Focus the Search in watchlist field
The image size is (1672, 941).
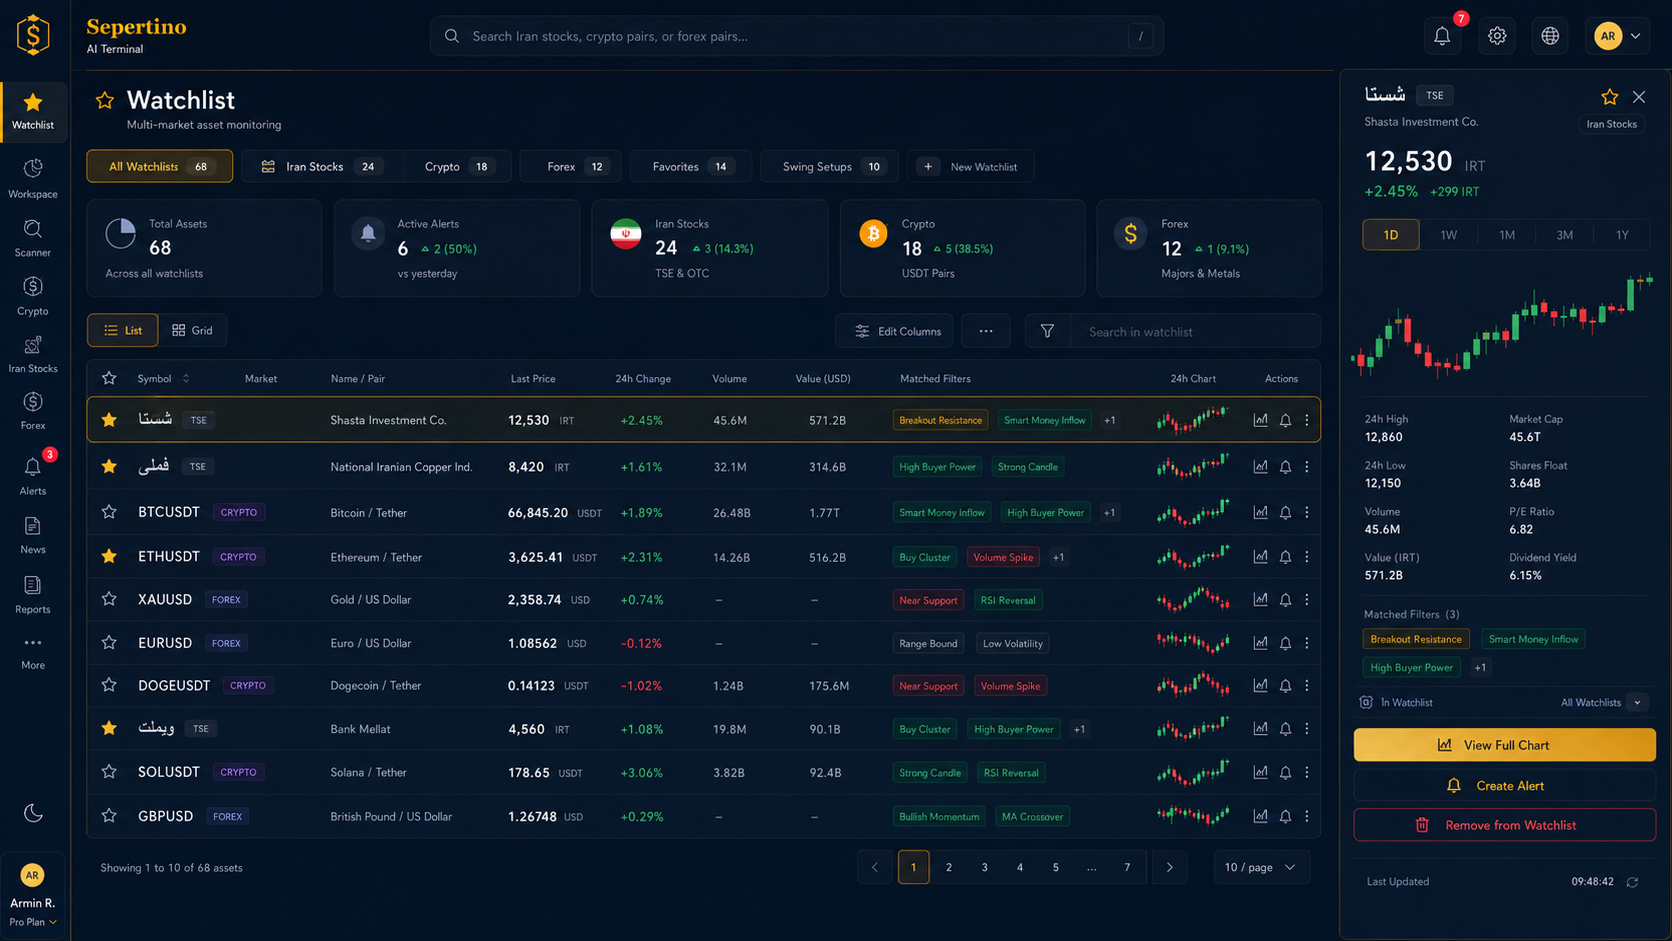1196,331
